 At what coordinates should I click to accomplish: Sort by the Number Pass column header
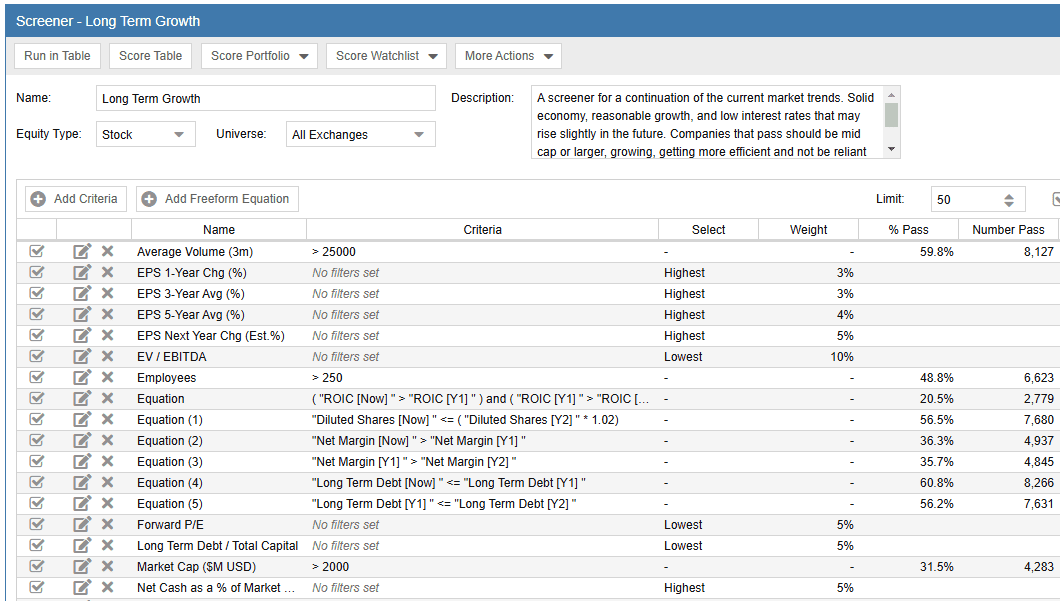point(1009,230)
